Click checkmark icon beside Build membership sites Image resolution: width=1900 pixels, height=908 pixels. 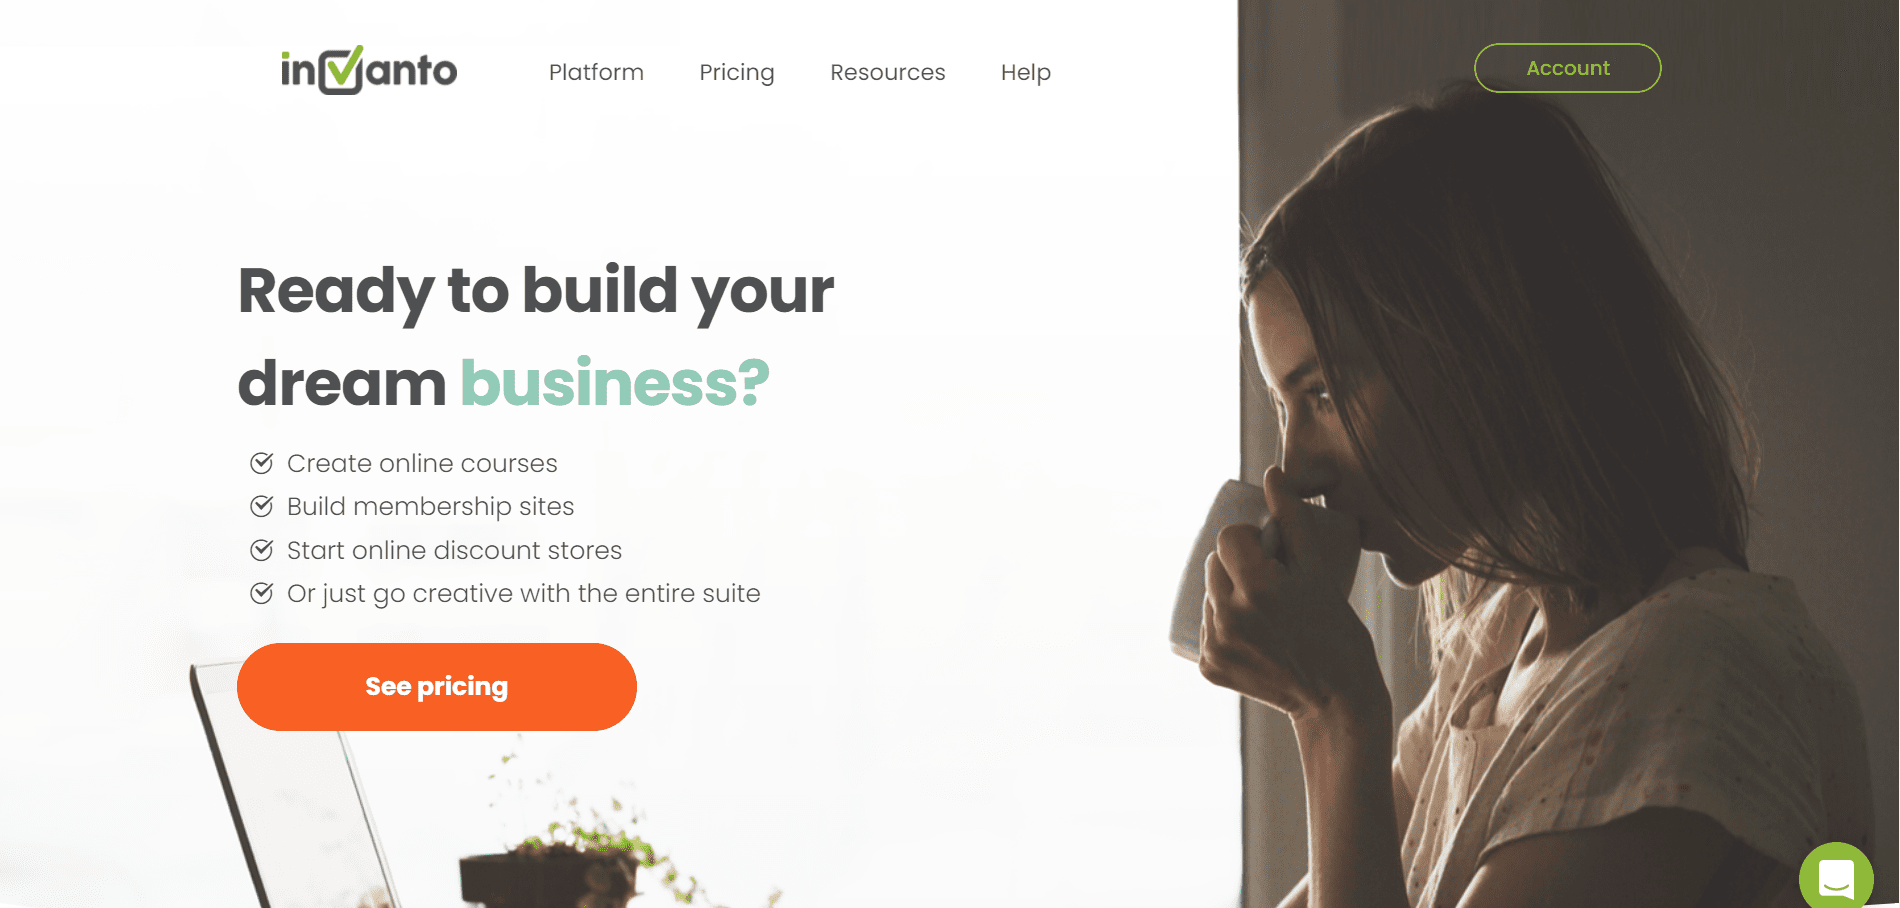(262, 506)
